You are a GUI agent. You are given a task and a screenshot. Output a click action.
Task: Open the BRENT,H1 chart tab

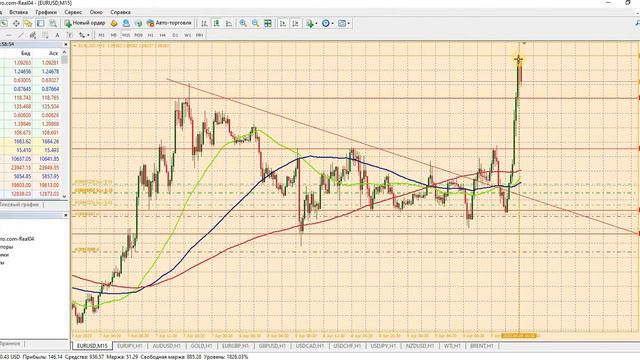click(482, 346)
